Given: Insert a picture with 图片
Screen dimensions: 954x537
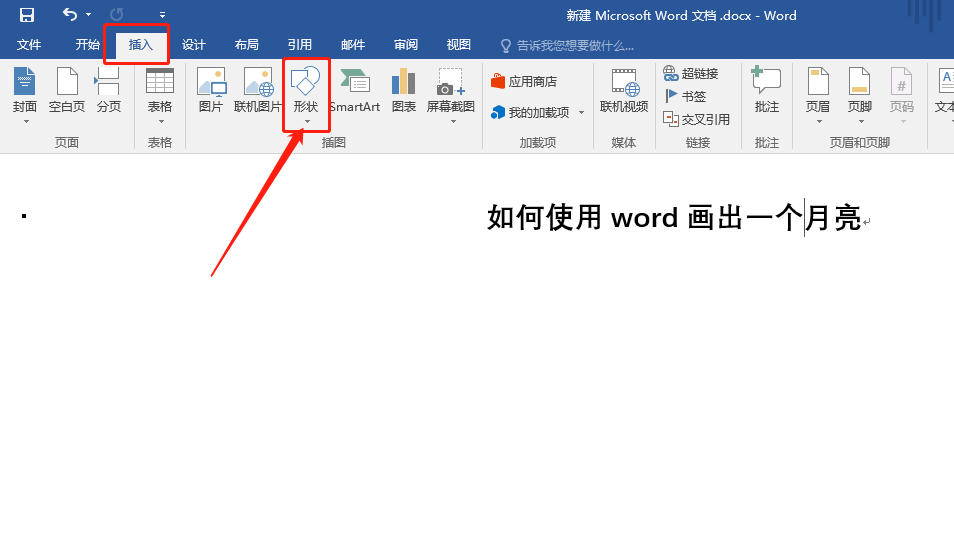Looking at the screenshot, I should pos(211,90).
